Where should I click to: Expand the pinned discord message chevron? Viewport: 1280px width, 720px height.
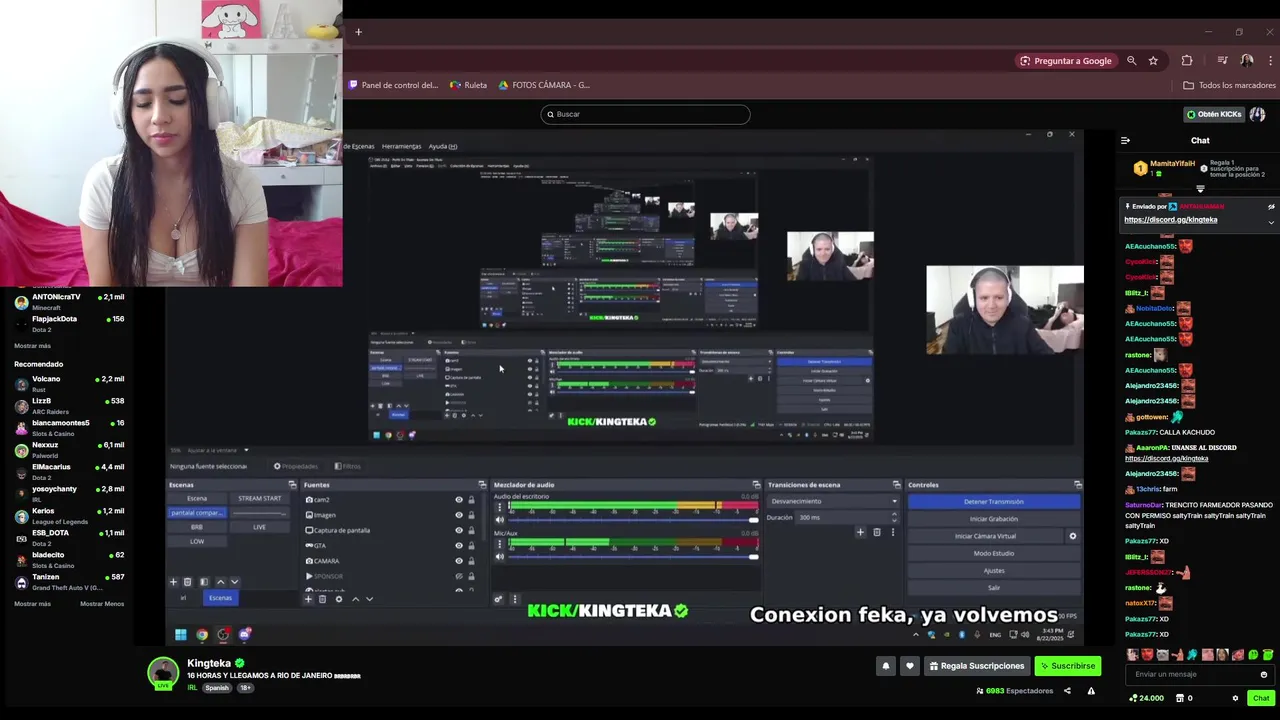coord(1271,221)
